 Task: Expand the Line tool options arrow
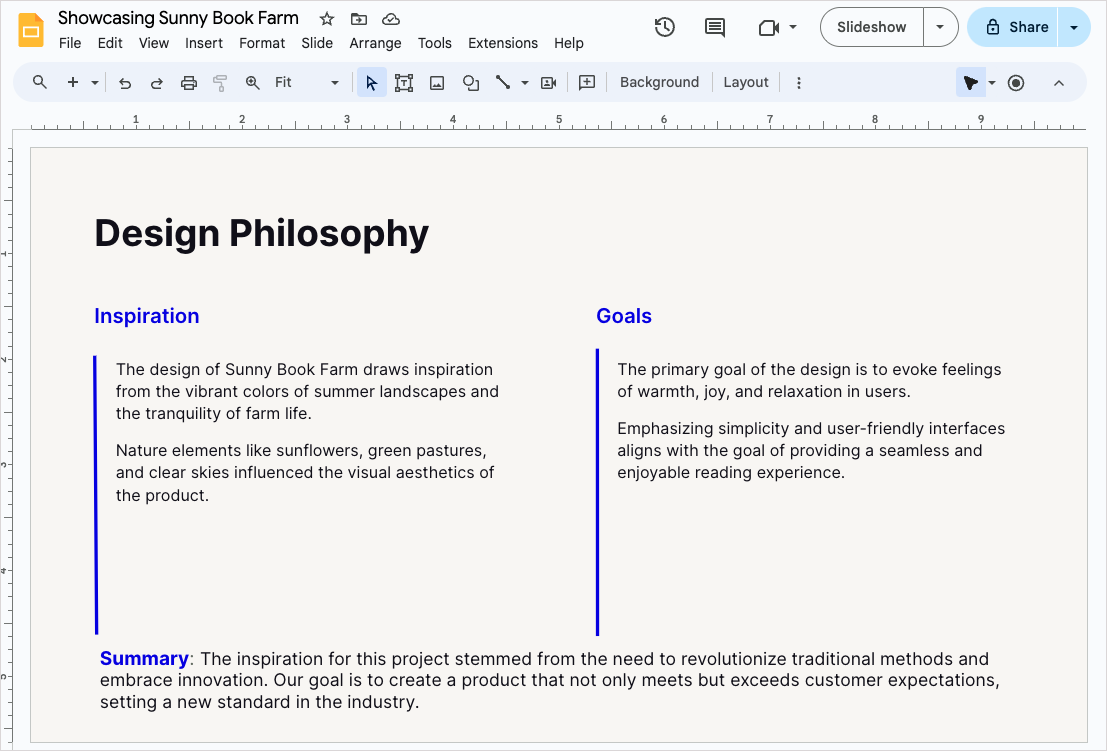[525, 83]
